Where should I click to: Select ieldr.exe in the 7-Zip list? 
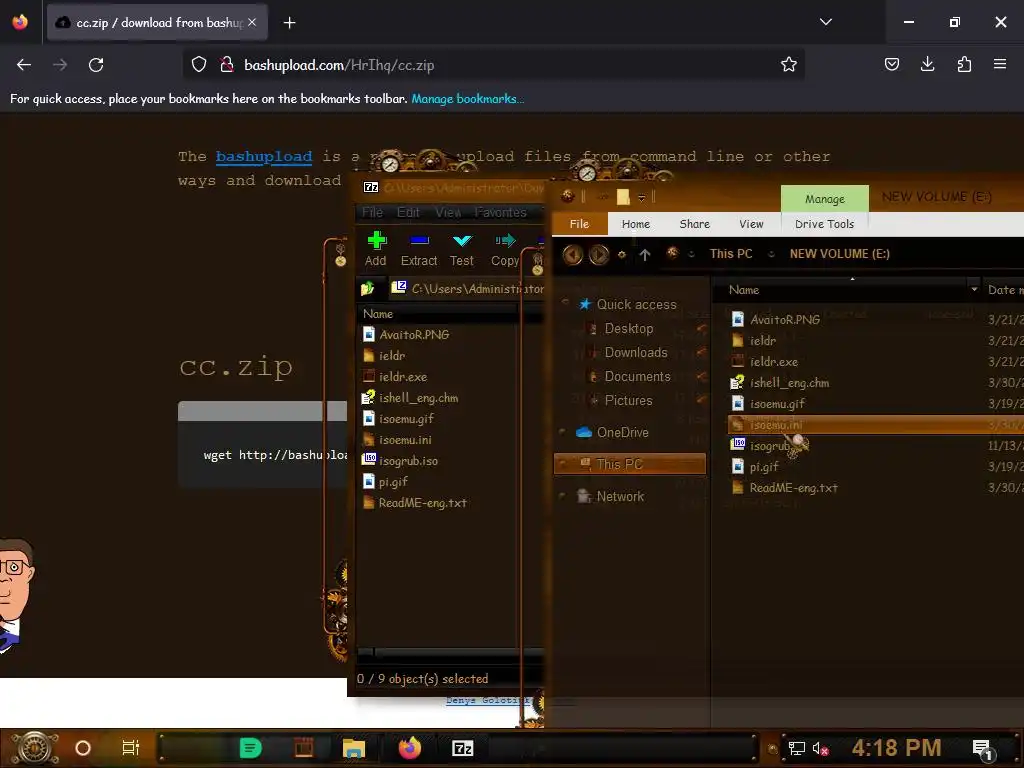coord(395,376)
